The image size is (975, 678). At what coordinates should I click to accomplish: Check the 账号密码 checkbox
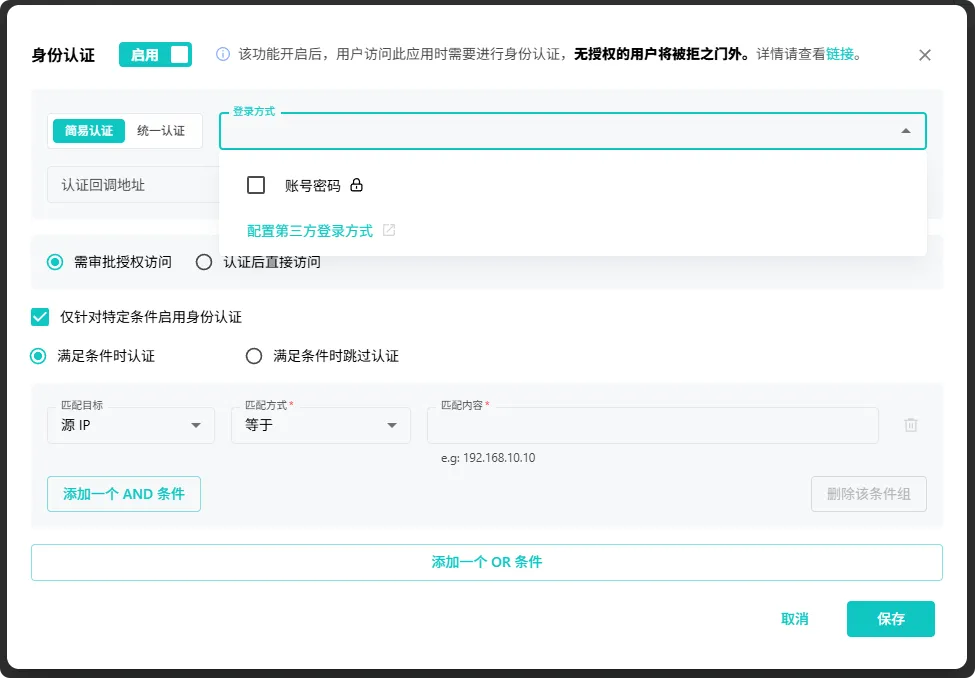click(256, 185)
